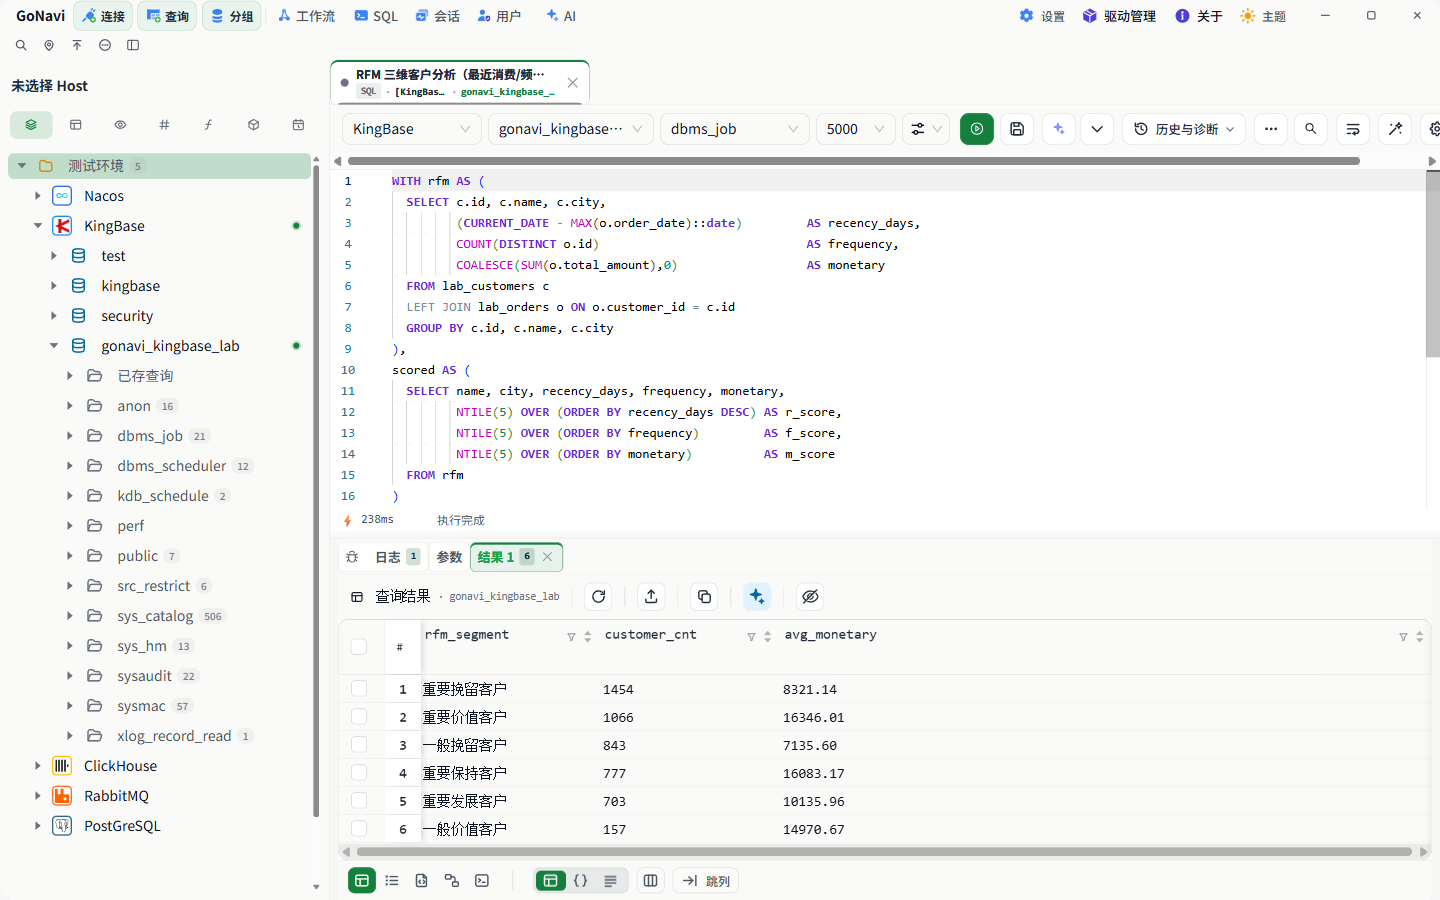Open column settings in results footer
This screenshot has width=1440, height=900.
click(x=650, y=881)
